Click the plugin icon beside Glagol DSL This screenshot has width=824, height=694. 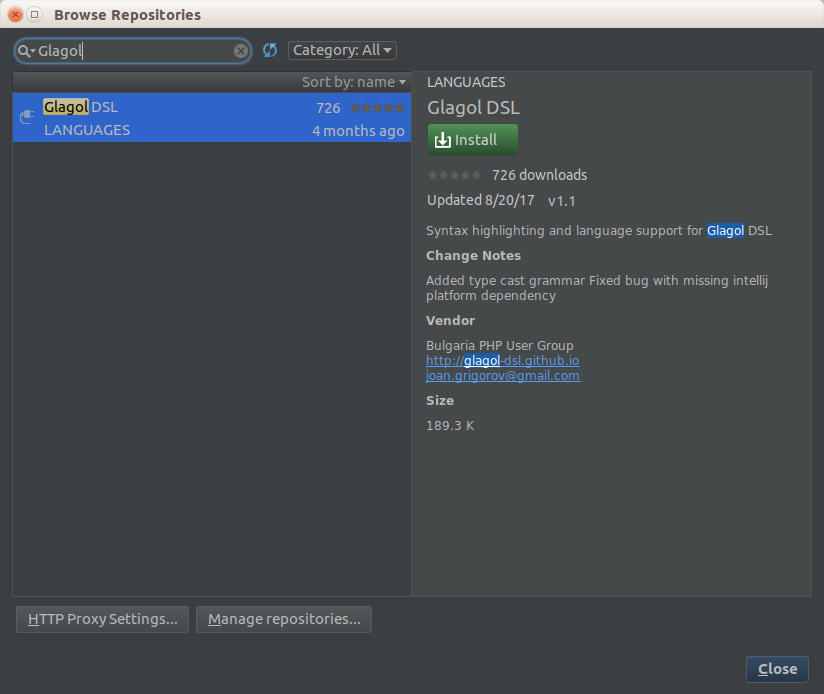27,117
